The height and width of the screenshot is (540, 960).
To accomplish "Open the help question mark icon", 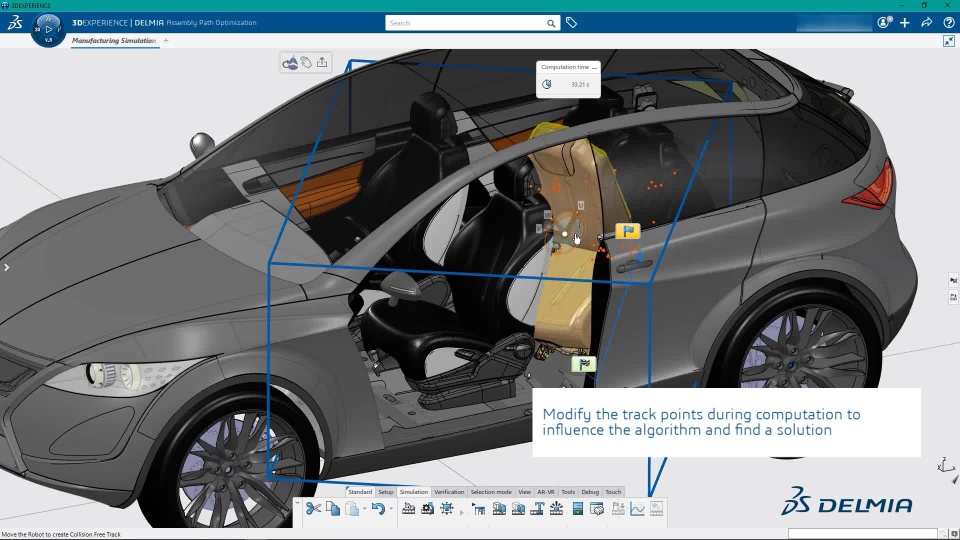I will coord(949,23).
